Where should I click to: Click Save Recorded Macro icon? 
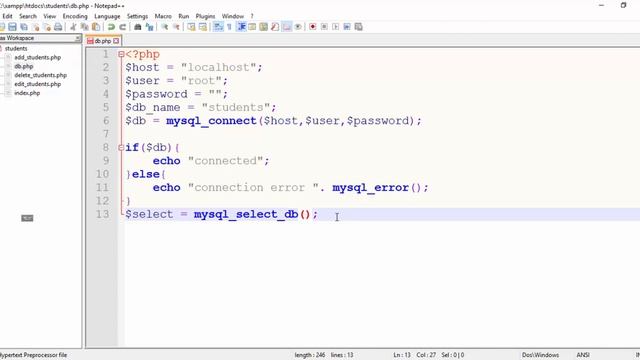pyautogui.click(x=358, y=27)
